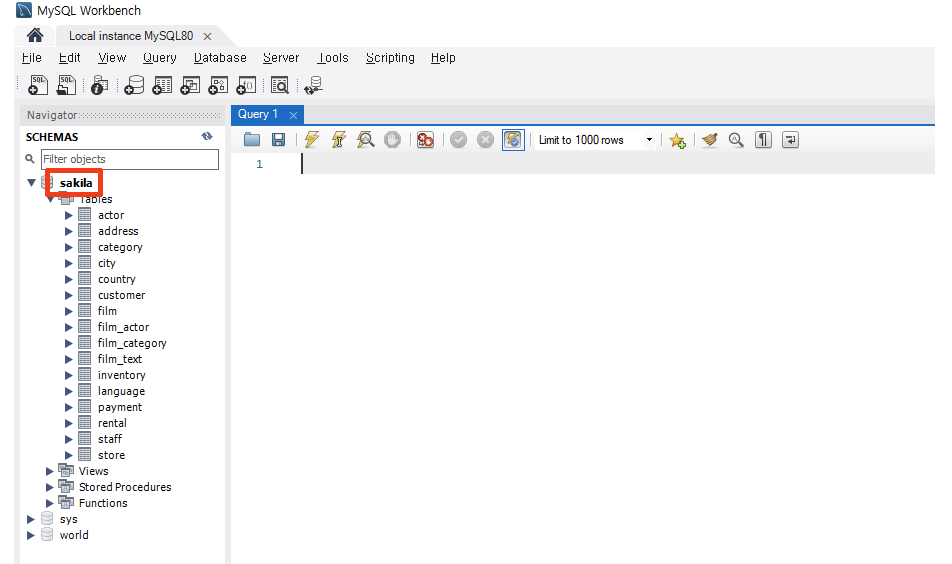Image resolution: width=952 pixels, height=564 pixels.
Task: Select the rental table
Action: (x=112, y=423)
